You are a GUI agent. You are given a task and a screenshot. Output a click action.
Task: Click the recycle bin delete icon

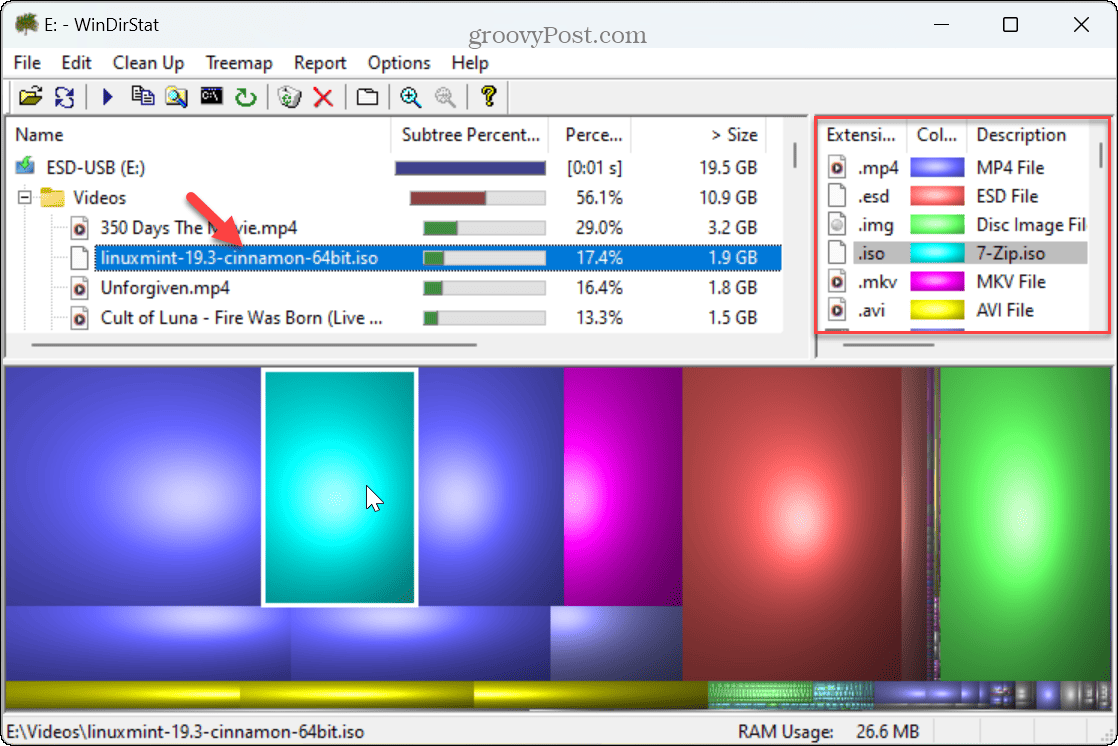(290, 97)
